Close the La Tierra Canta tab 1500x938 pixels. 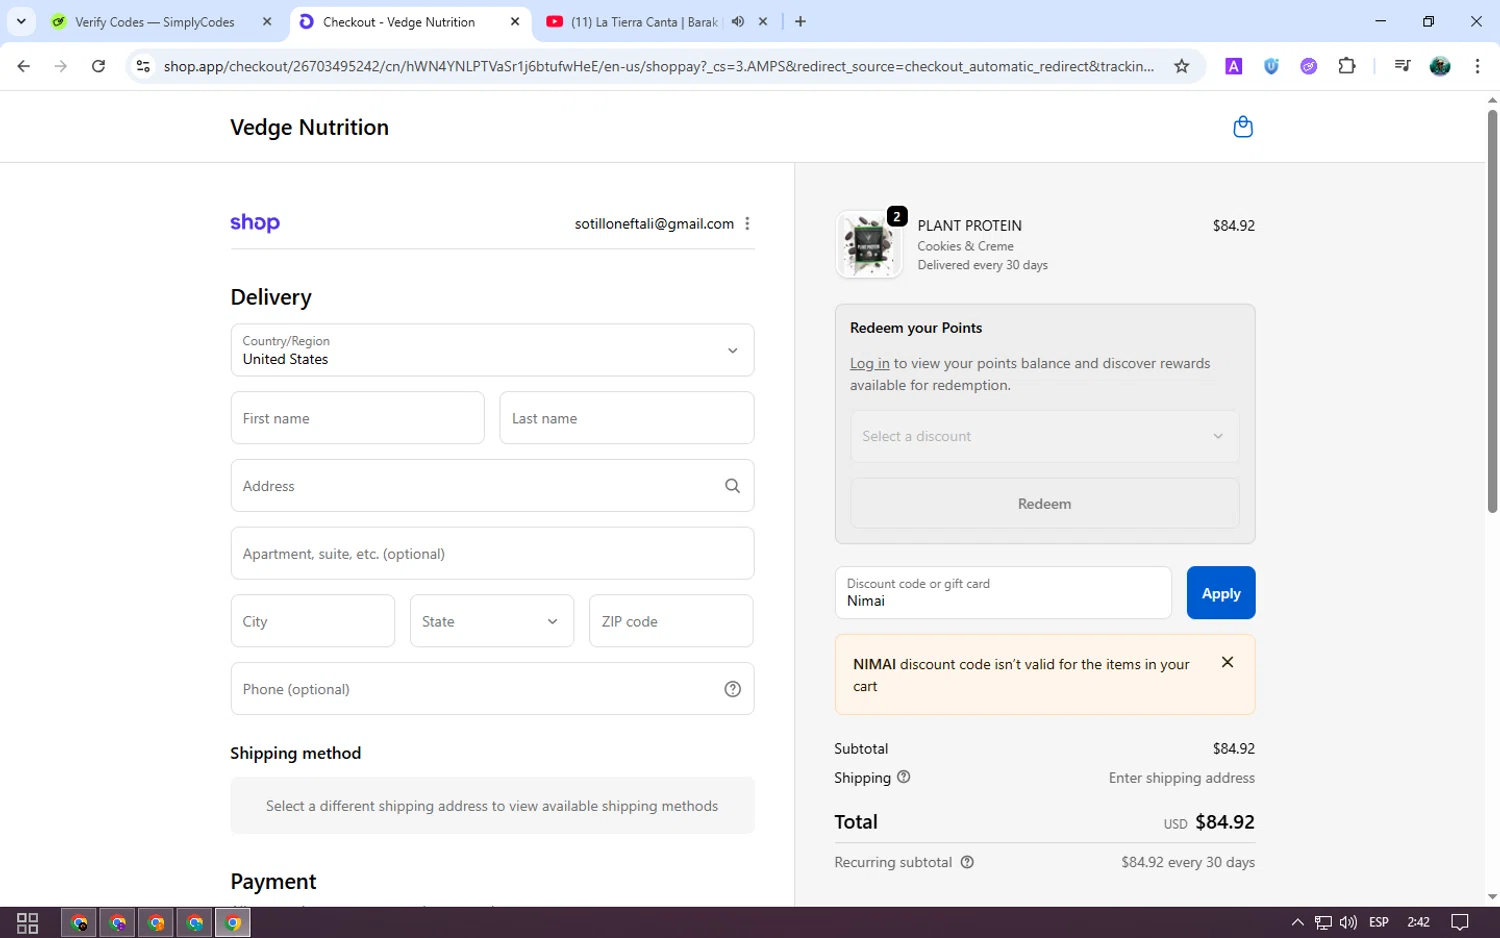coord(763,21)
